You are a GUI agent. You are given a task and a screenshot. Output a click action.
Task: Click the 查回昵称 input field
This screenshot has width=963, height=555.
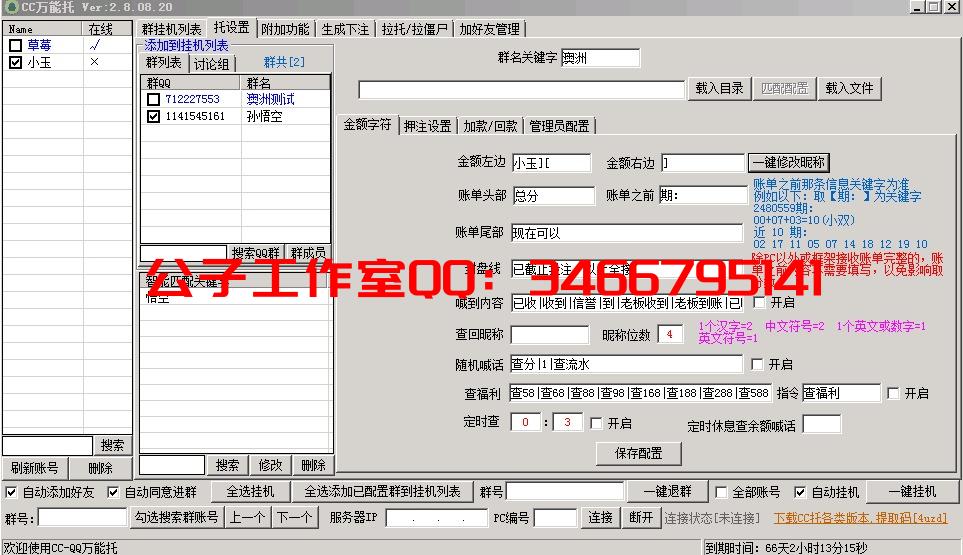pyautogui.click(x=550, y=335)
